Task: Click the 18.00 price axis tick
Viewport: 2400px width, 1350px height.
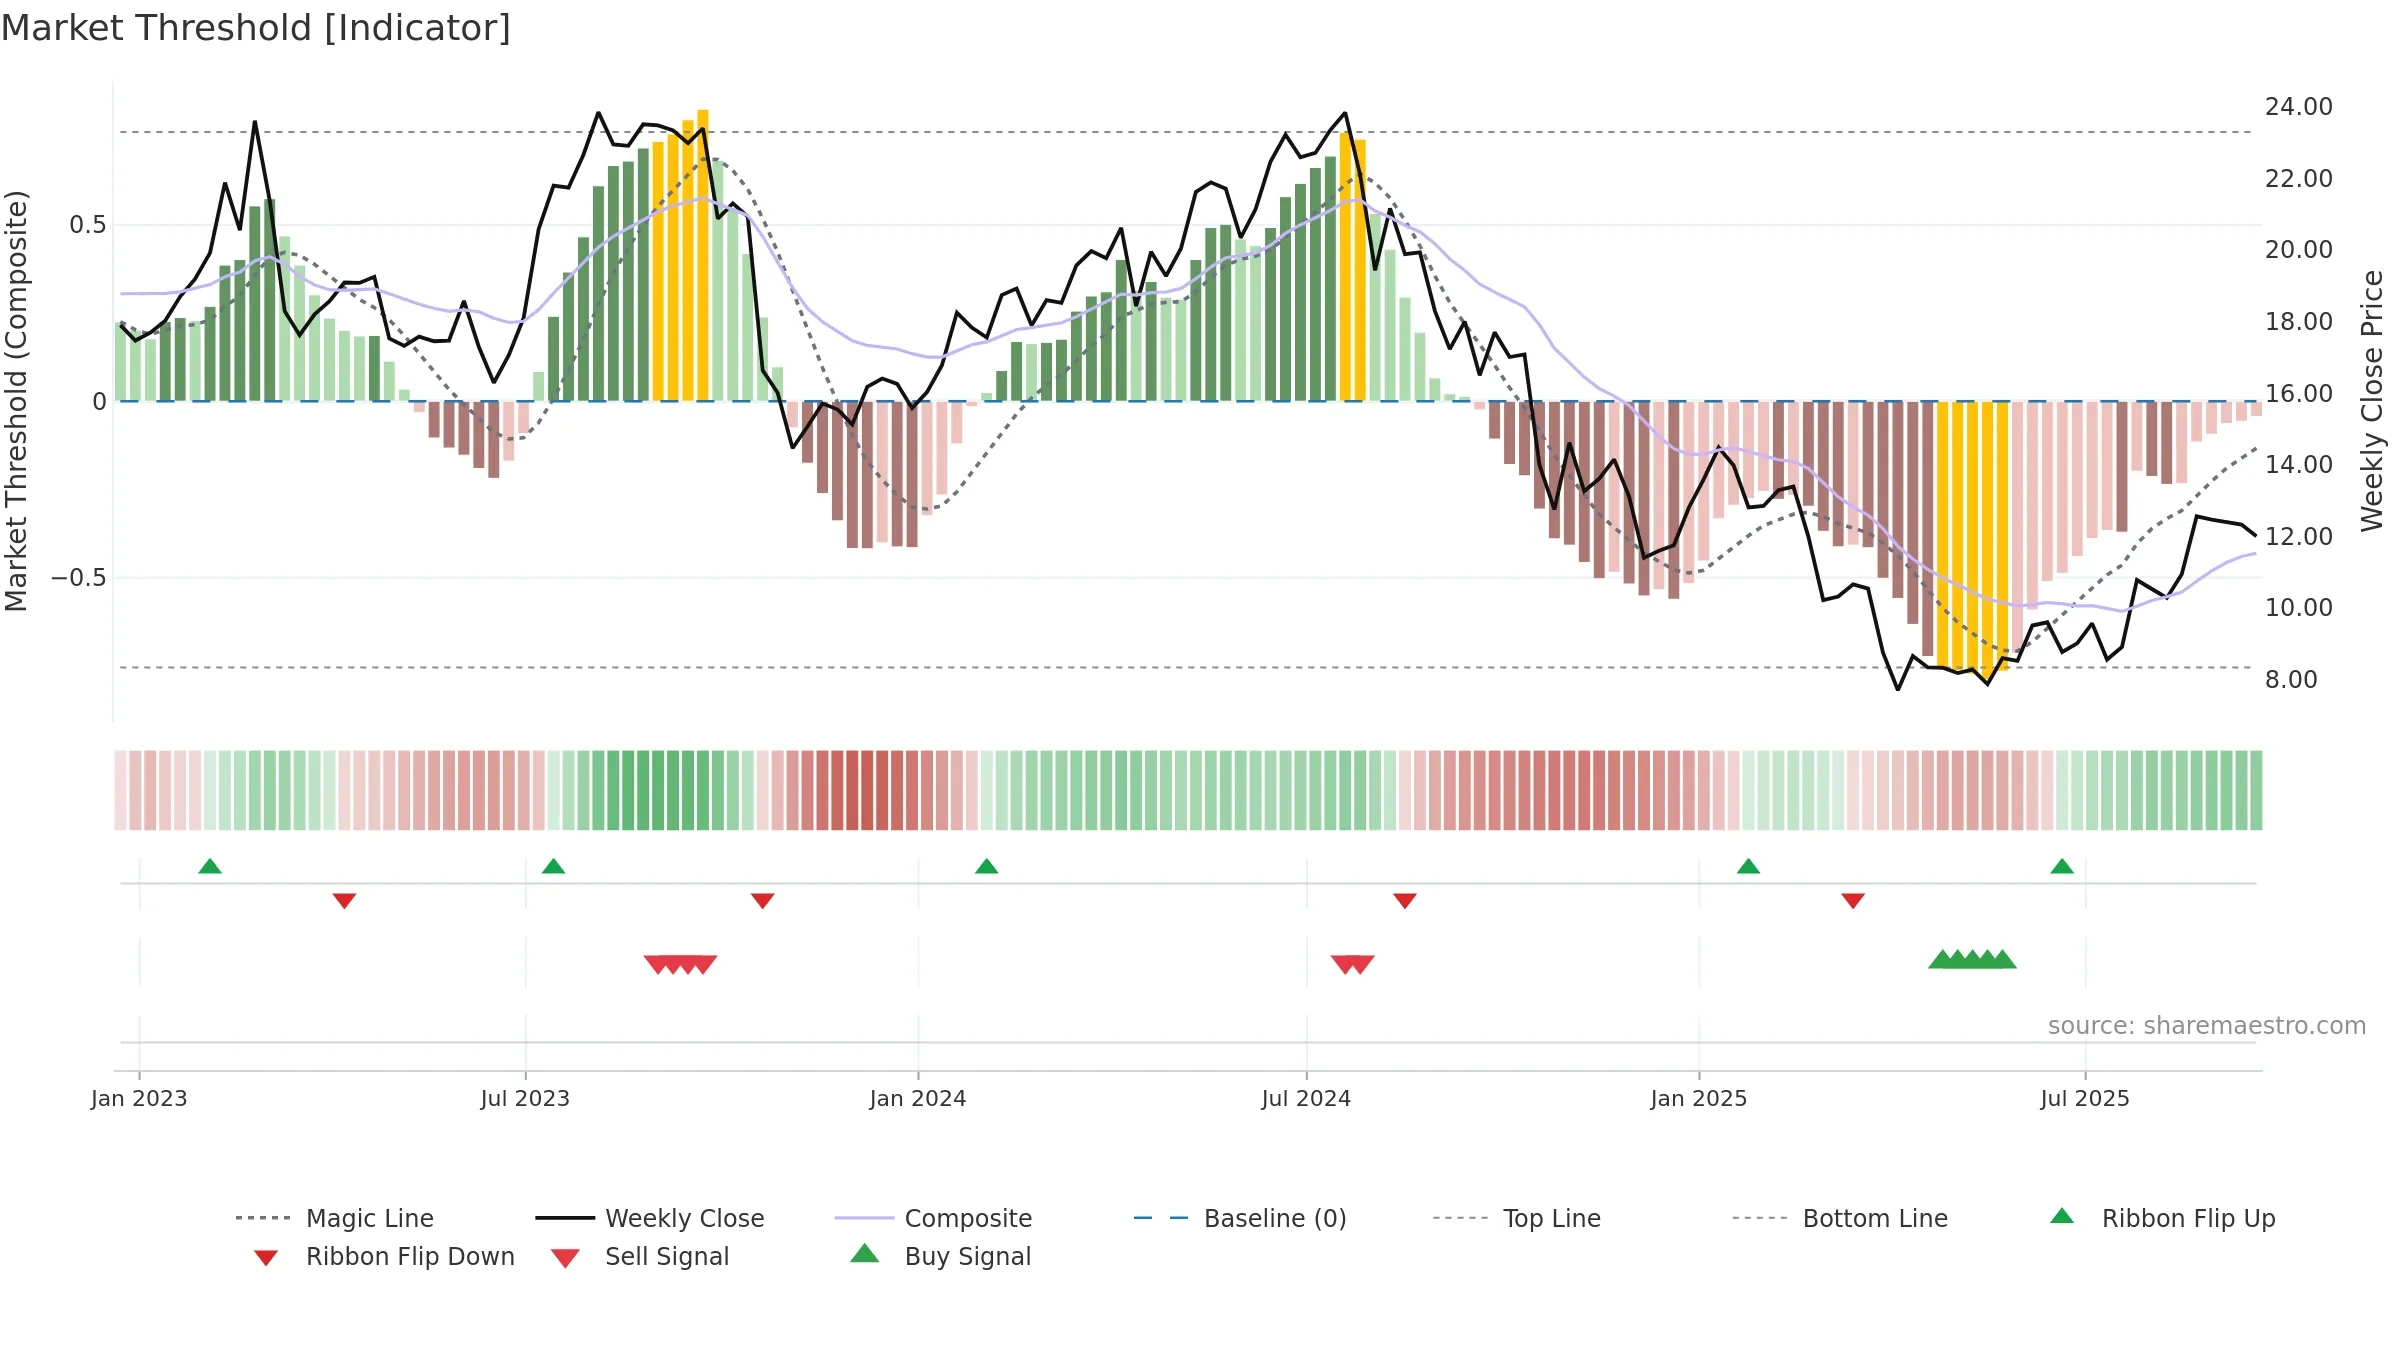Action: 2299,321
